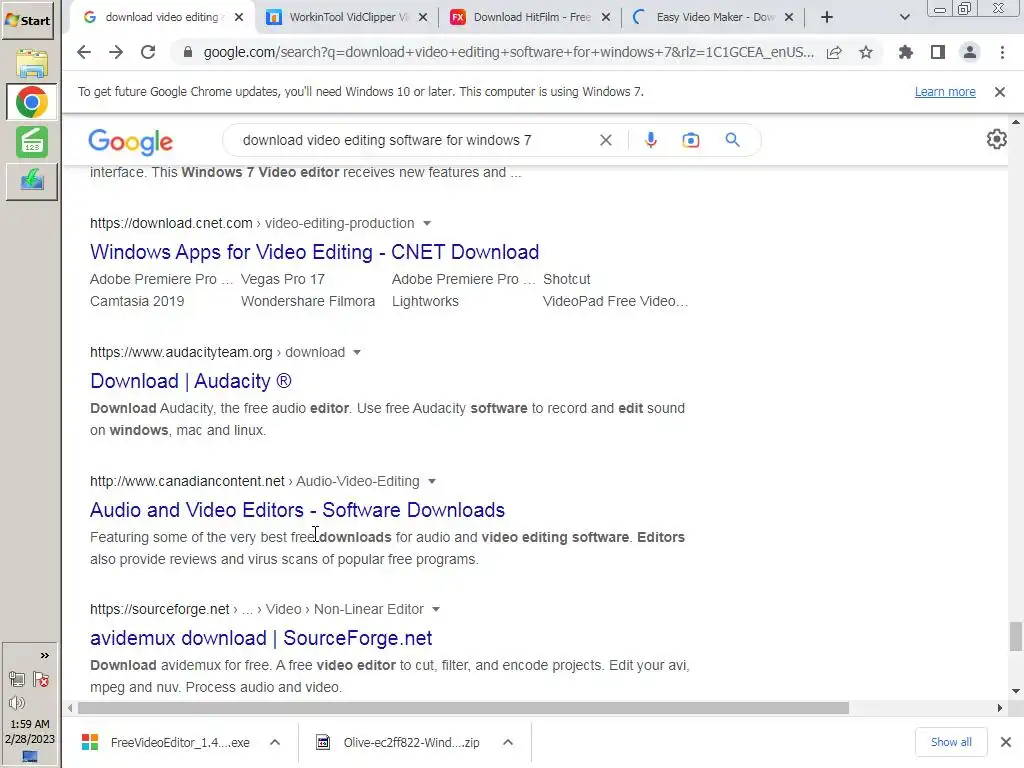The image size is (1024, 768).
Task: Go back with browser back arrow
Action: click(84, 52)
